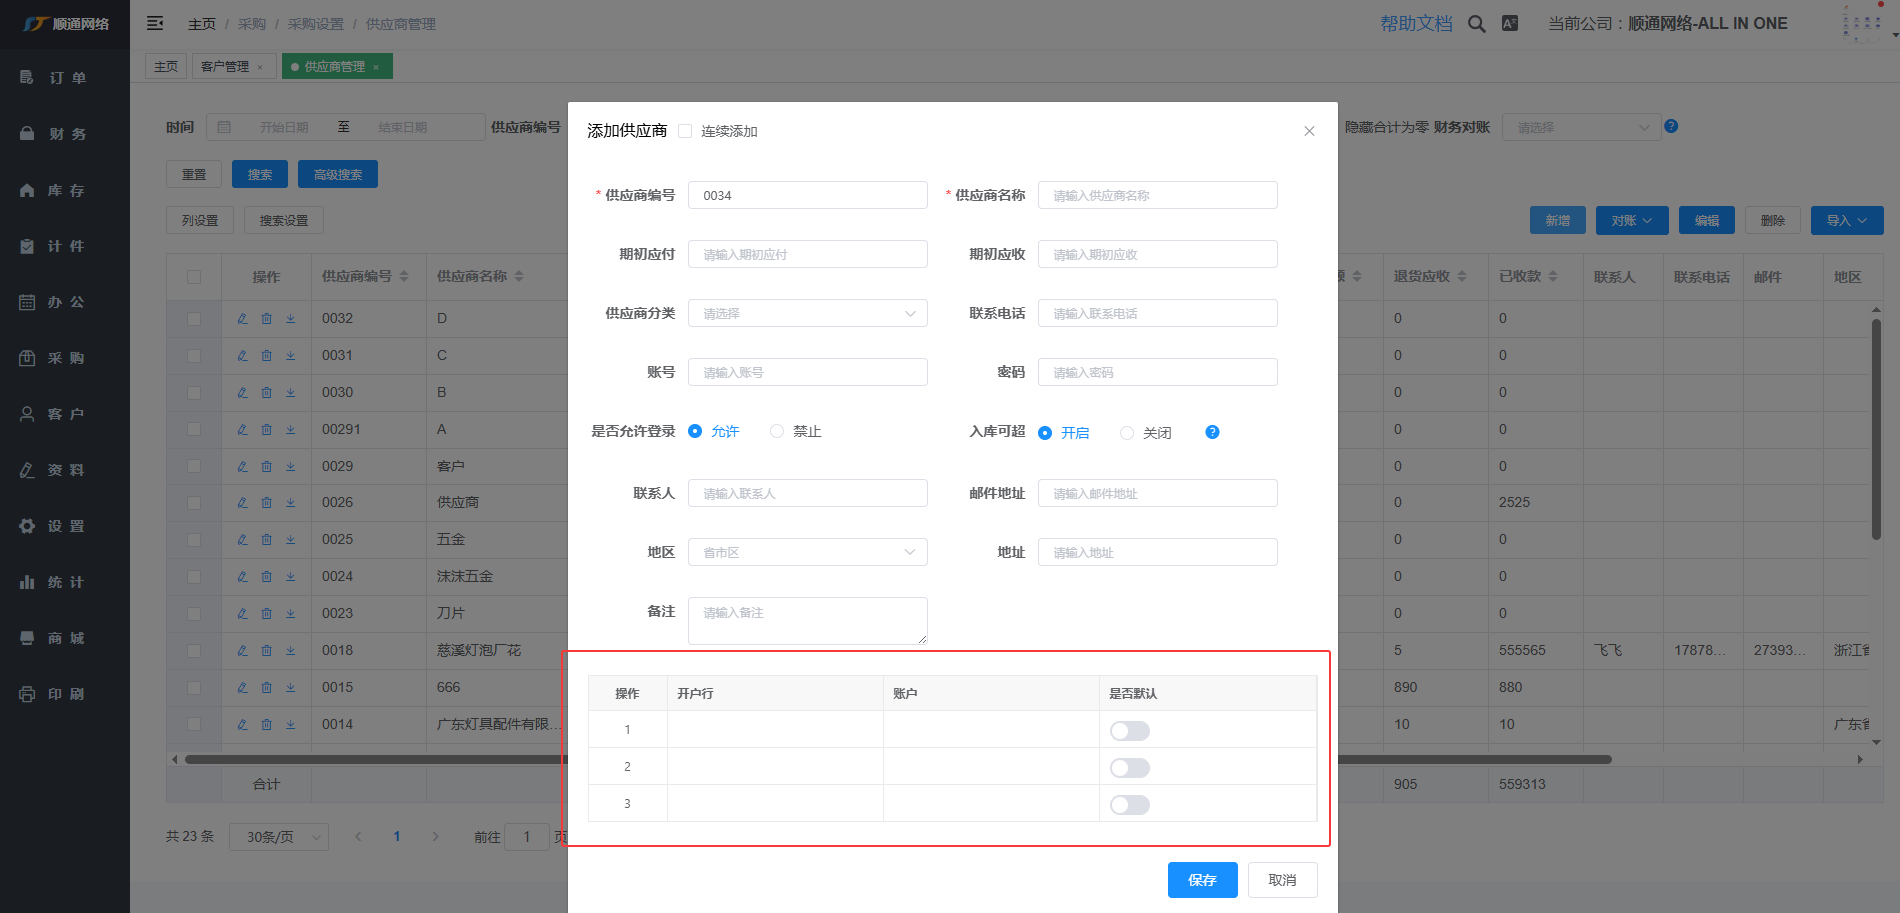Open the 地区 省市区 dropdown
Image resolution: width=1900 pixels, height=913 pixels.
coord(808,552)
